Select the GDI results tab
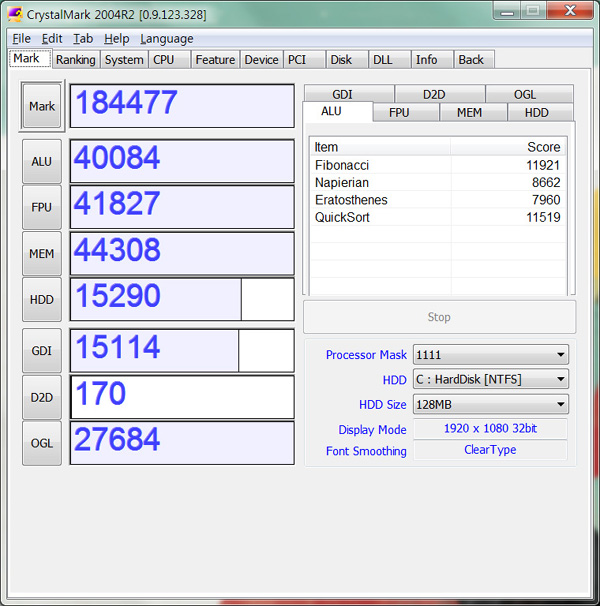600x606 pixels. [349, 94]
